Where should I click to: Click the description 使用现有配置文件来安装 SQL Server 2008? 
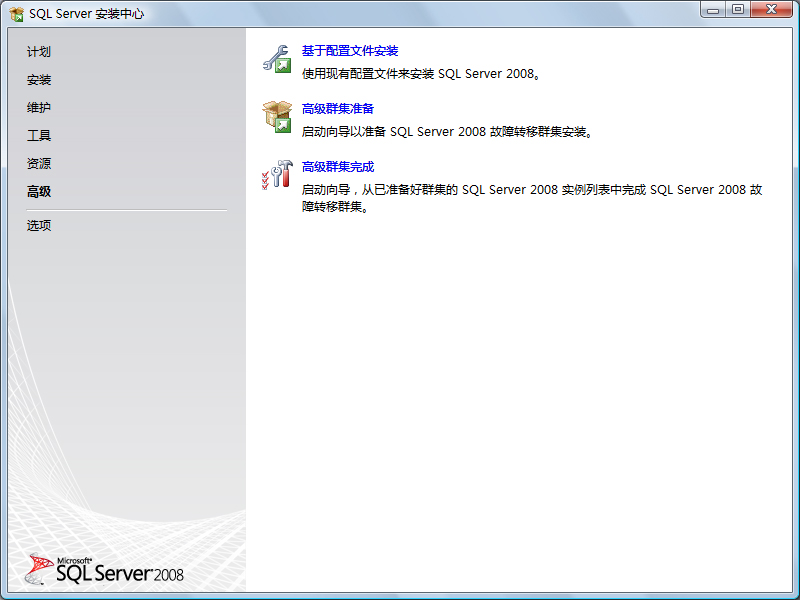[421, 74]
